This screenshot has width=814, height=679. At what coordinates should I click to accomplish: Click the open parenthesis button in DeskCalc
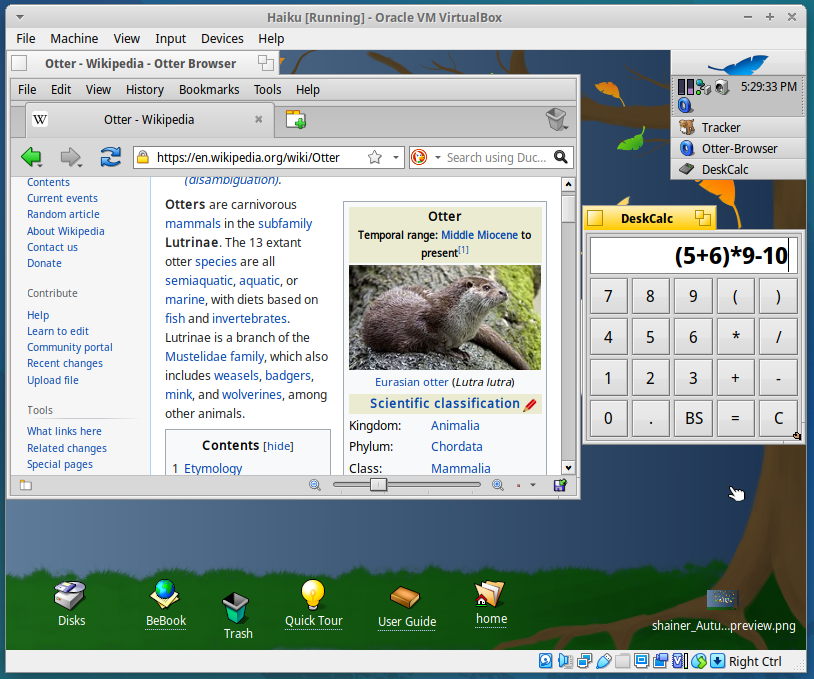(x=735, y=296)
